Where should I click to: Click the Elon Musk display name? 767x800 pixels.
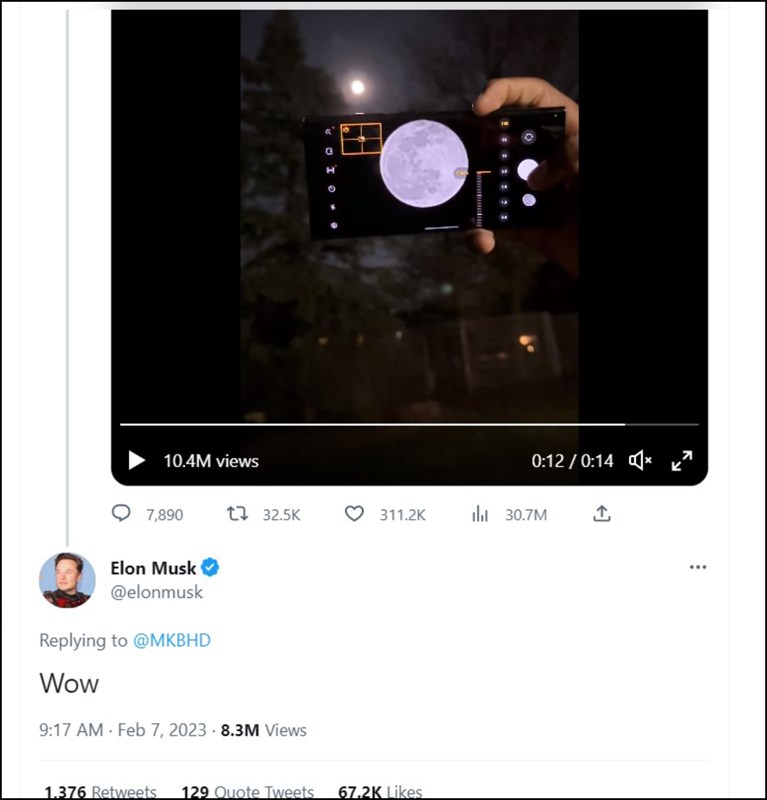point(153,568)
